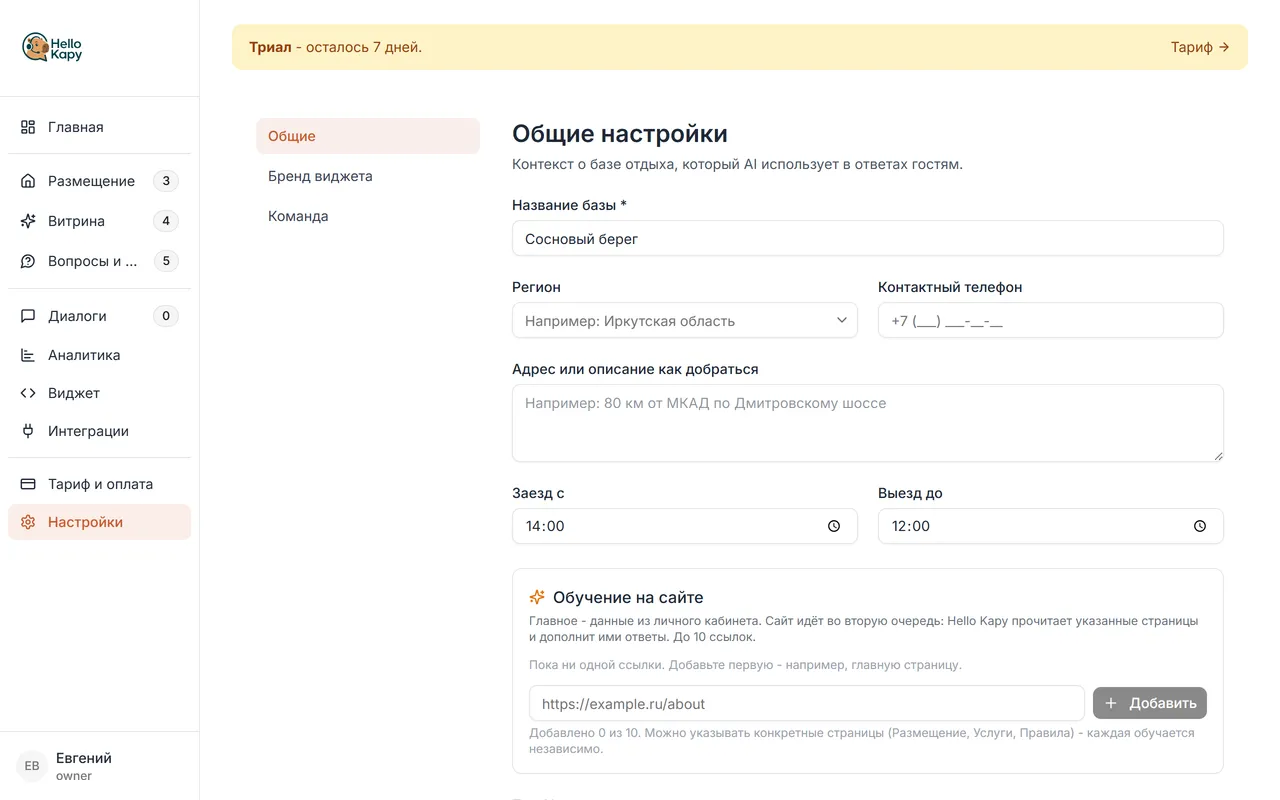The height and width of the screenshot is (800, 1280).
Task: Click the Hello Kapy capybara logo
Action: [x=52, y=48]
